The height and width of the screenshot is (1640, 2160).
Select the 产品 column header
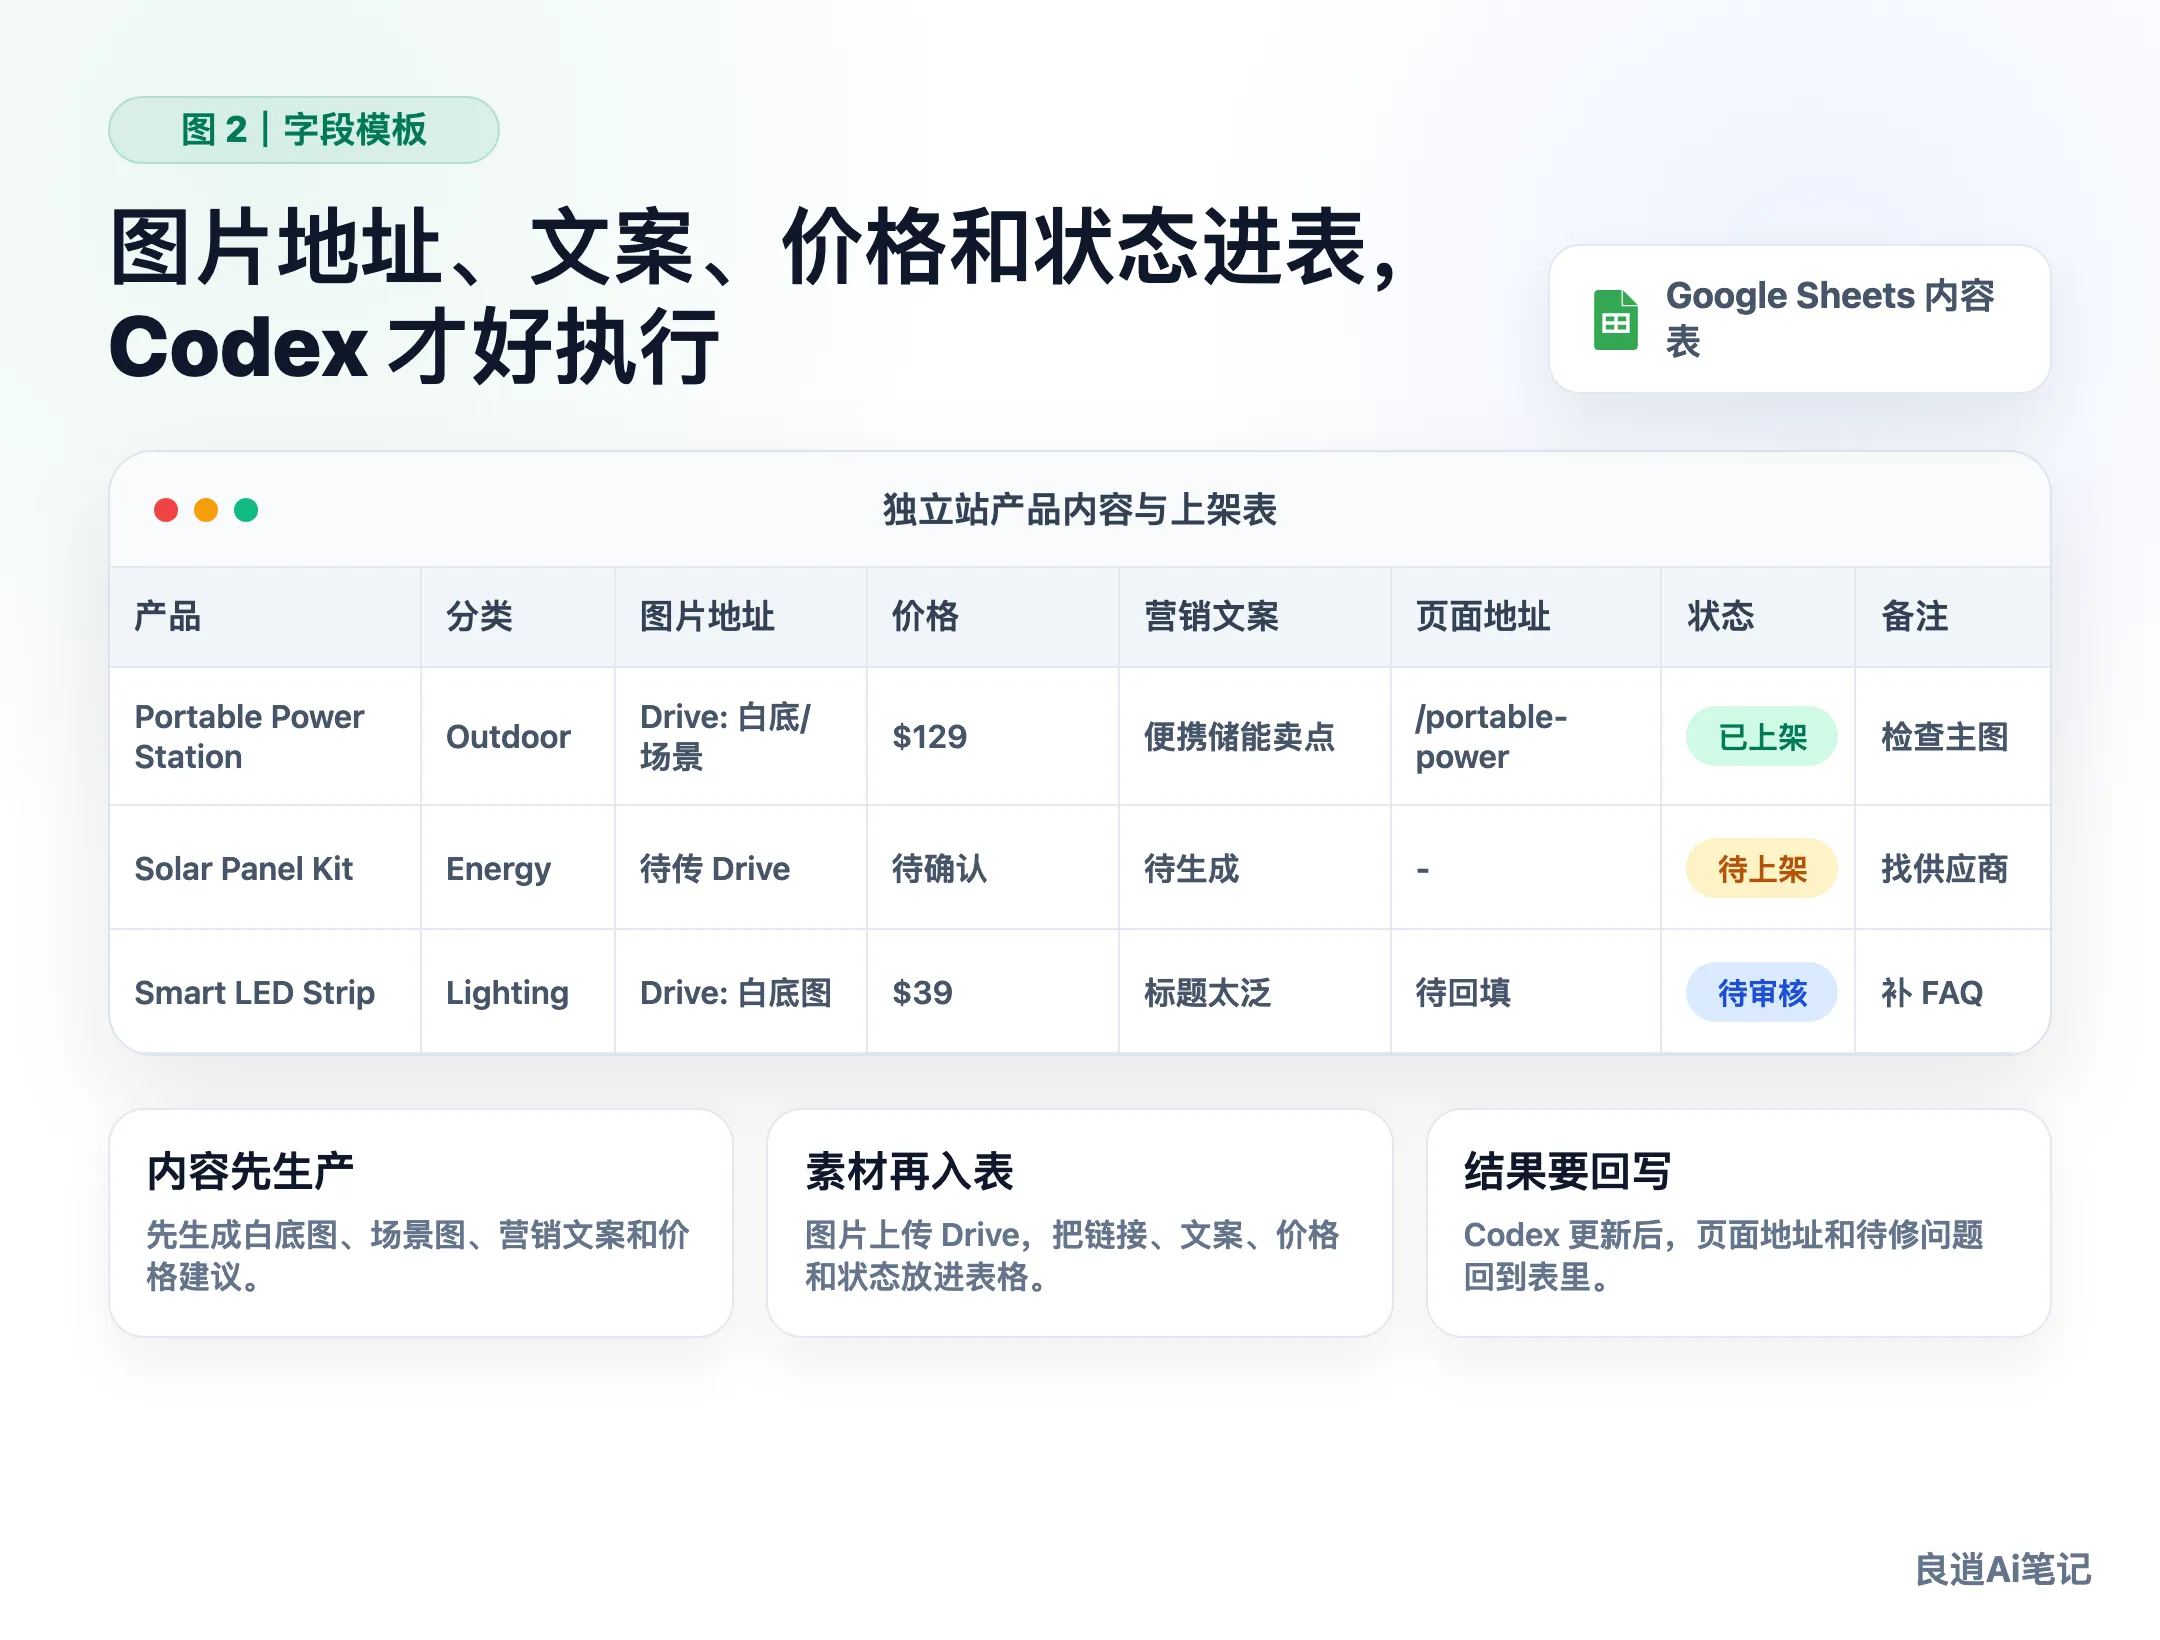[265, 617]
